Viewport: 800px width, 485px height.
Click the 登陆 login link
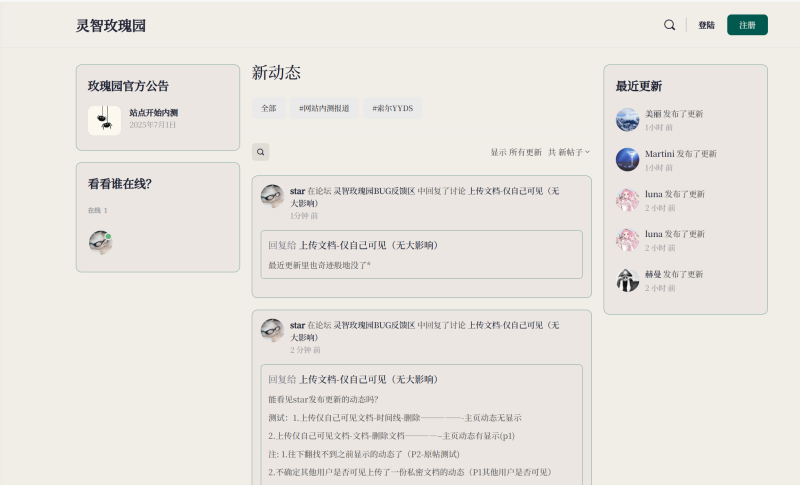tap(706, 25)
